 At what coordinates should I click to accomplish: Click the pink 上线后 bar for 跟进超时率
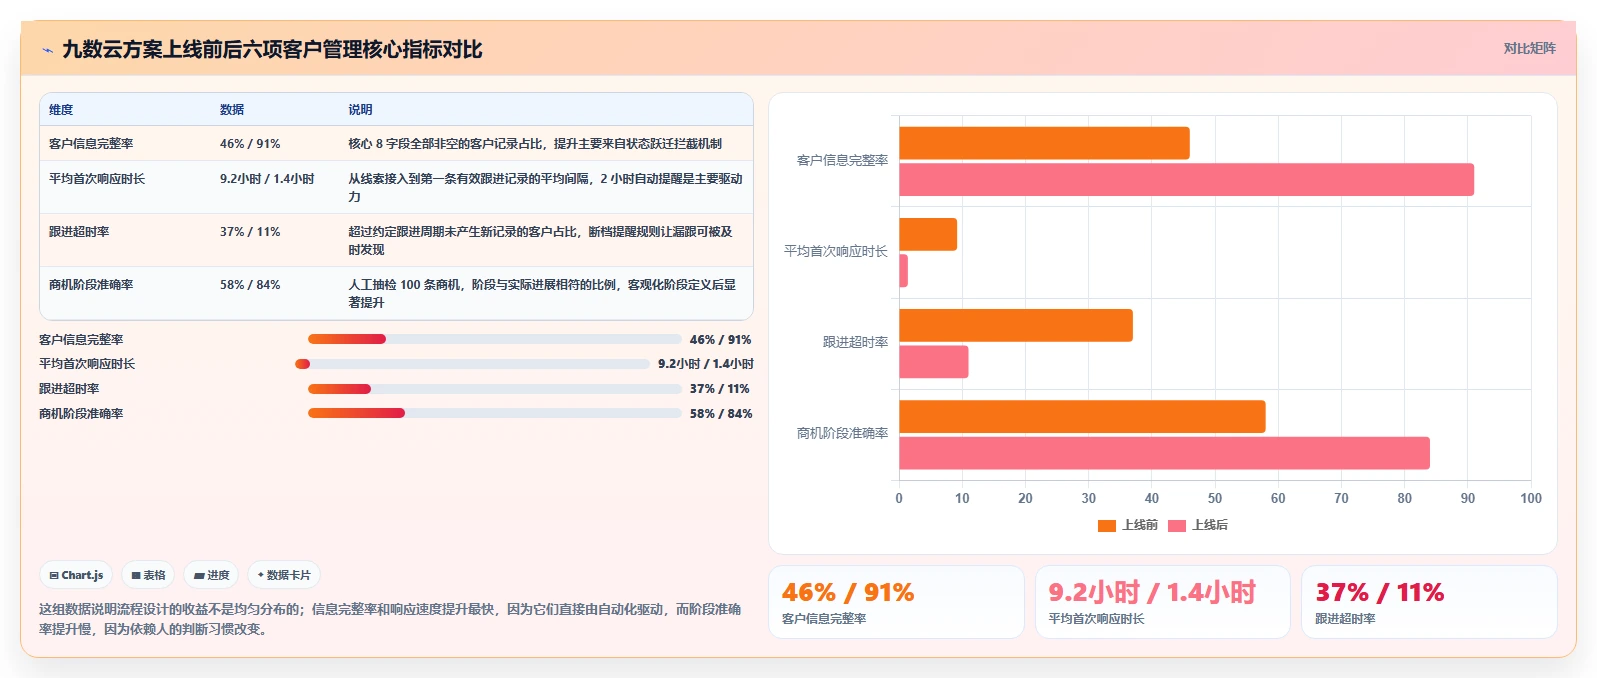934,362
